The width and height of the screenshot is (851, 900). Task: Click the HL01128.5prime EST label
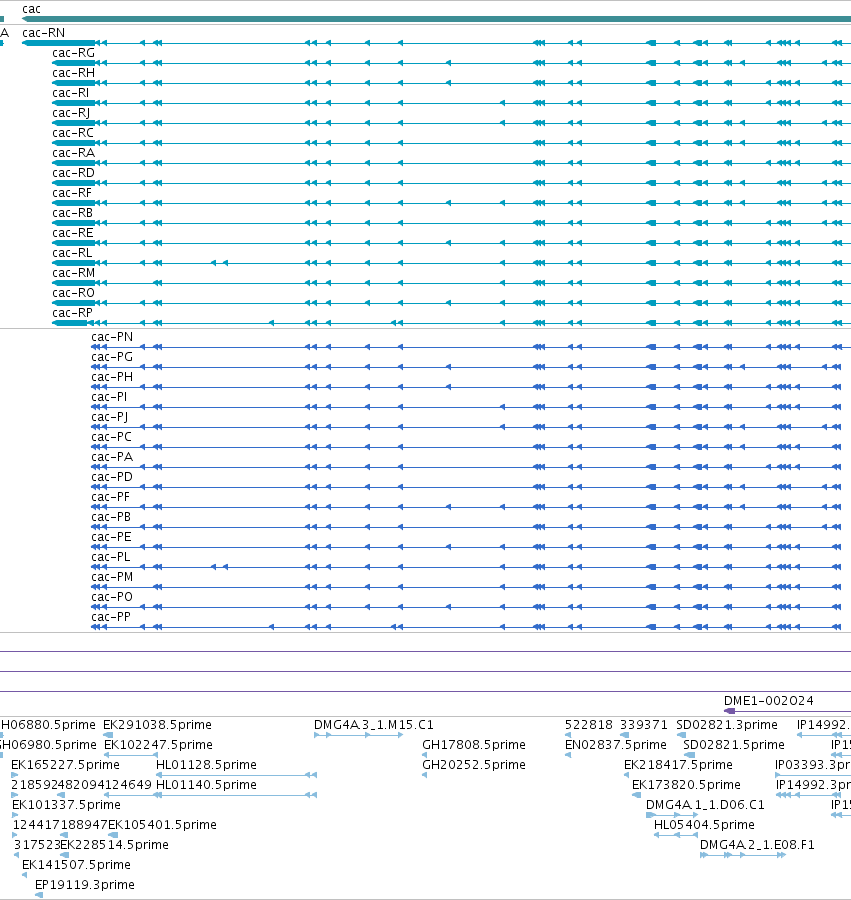click(206, 765)
